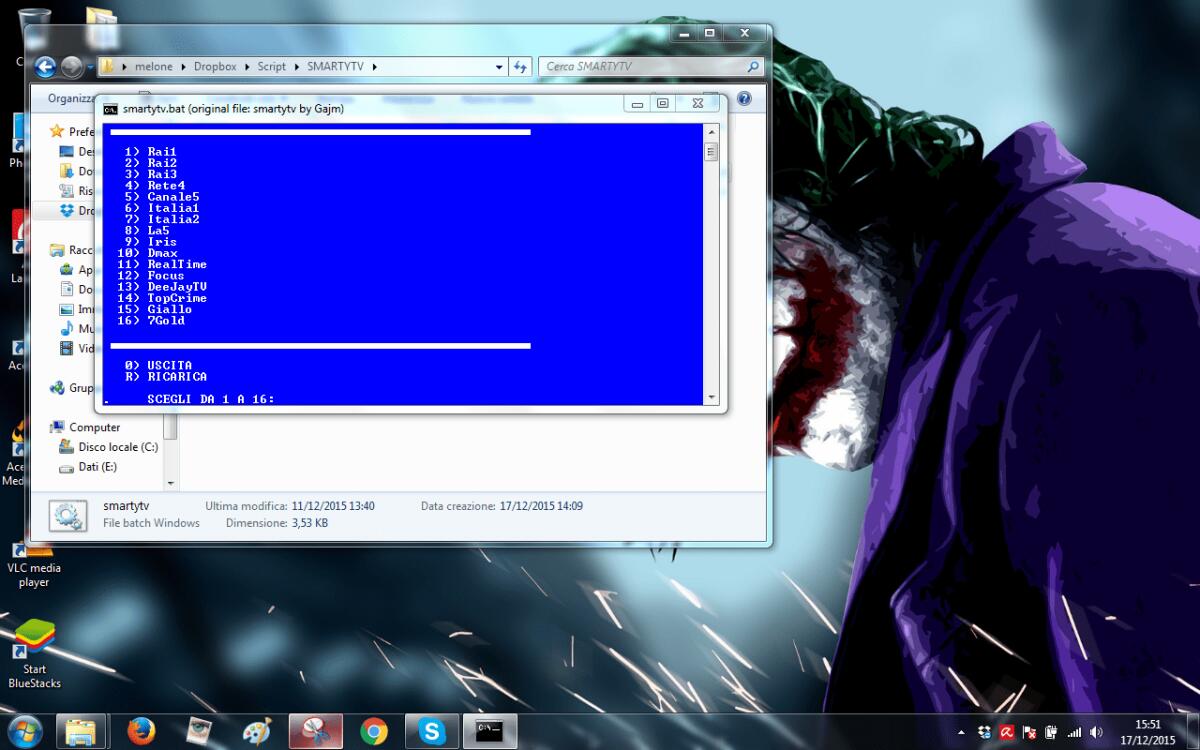This screenshot has height=750, width=1200.
Task: Click inside the Cerca SMARTYTV search box
Action: coord(640,66)
